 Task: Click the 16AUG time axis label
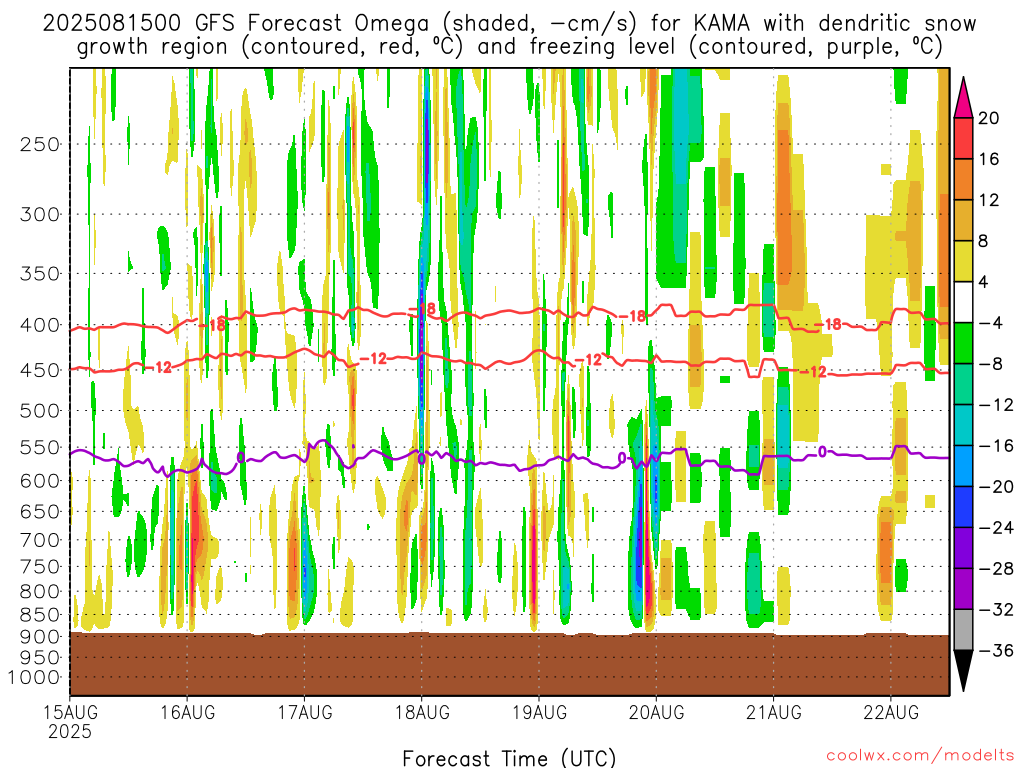coord(187,712)
